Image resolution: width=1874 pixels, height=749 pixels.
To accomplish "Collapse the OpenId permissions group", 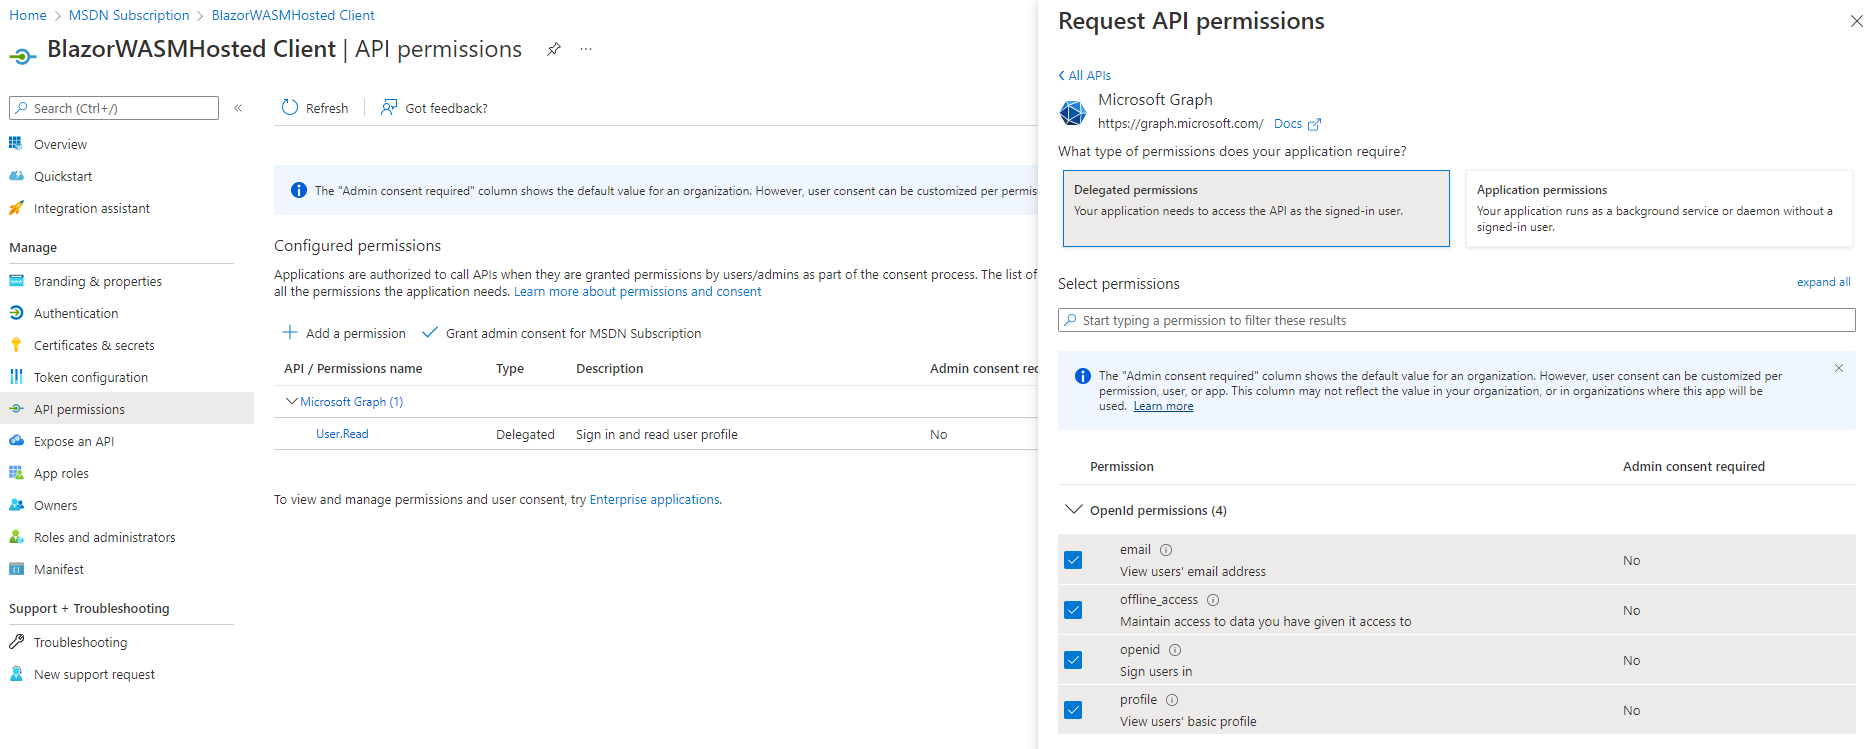I will [1074, 510].
